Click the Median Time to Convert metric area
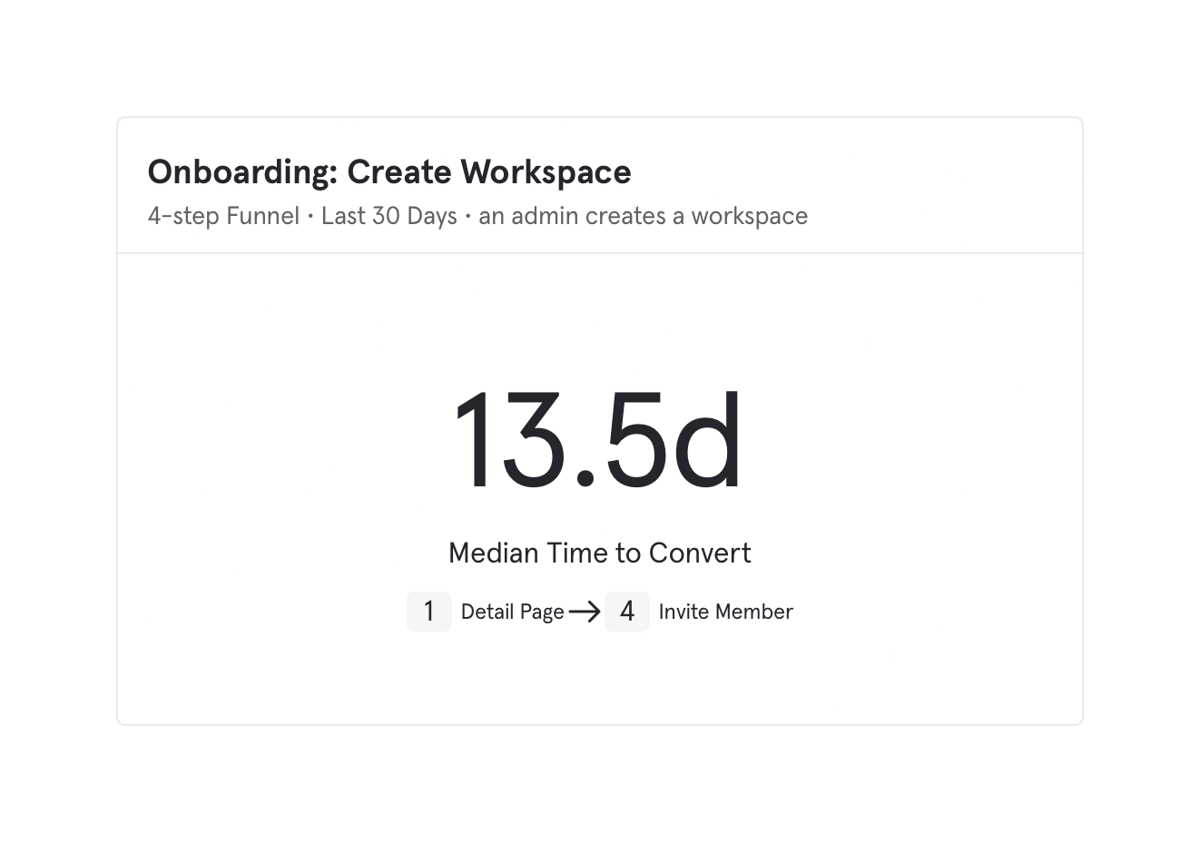 (600, 553)
